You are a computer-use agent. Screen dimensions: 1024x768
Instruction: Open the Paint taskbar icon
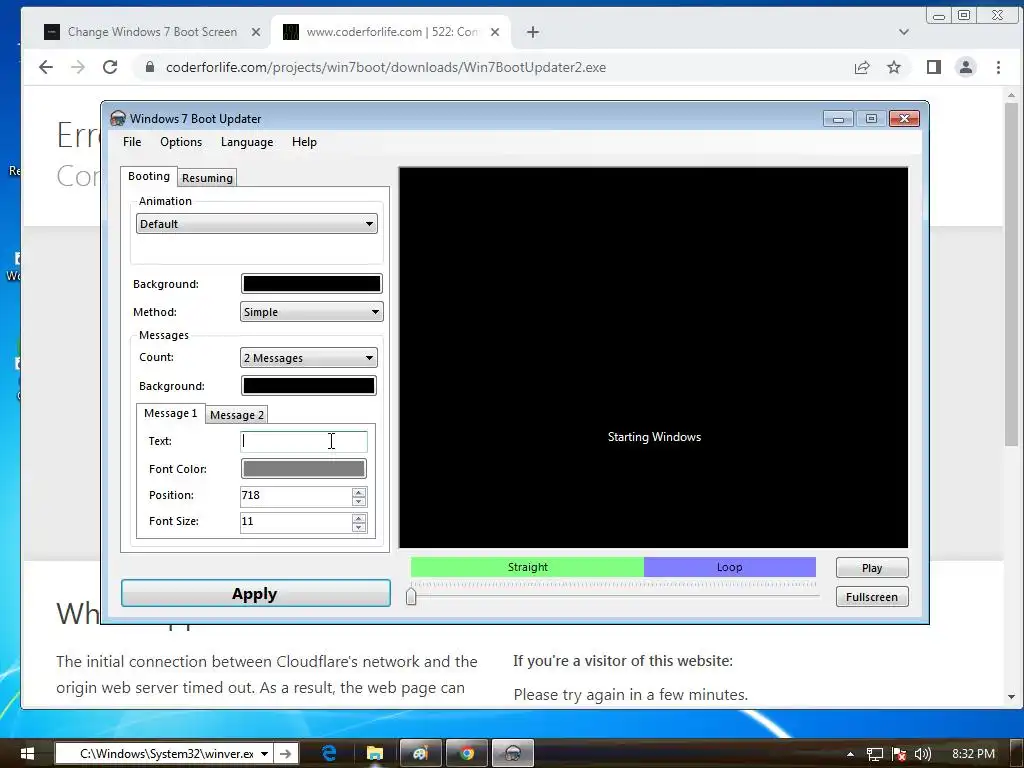(x=420, y=754)
